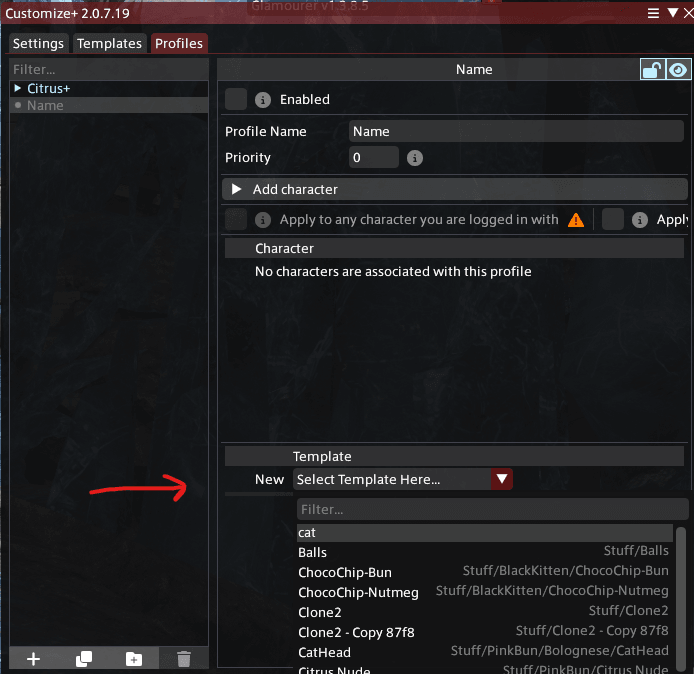Viewport: 694px width, 674px height.
Task: Open the Select Template Here dropdown
Action: pyautogui.click(x=402, y=479)
